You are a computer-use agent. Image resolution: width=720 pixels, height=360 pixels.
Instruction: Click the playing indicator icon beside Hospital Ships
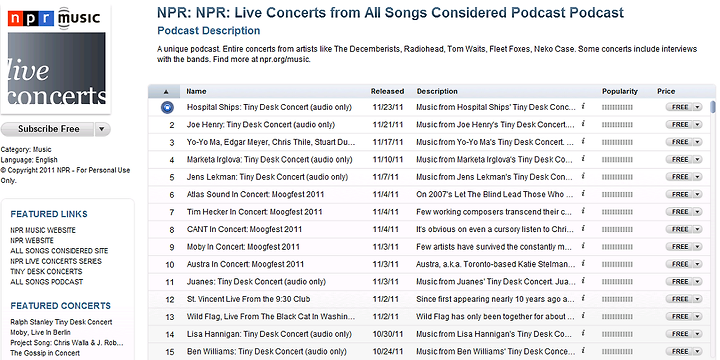click(168, 107)
